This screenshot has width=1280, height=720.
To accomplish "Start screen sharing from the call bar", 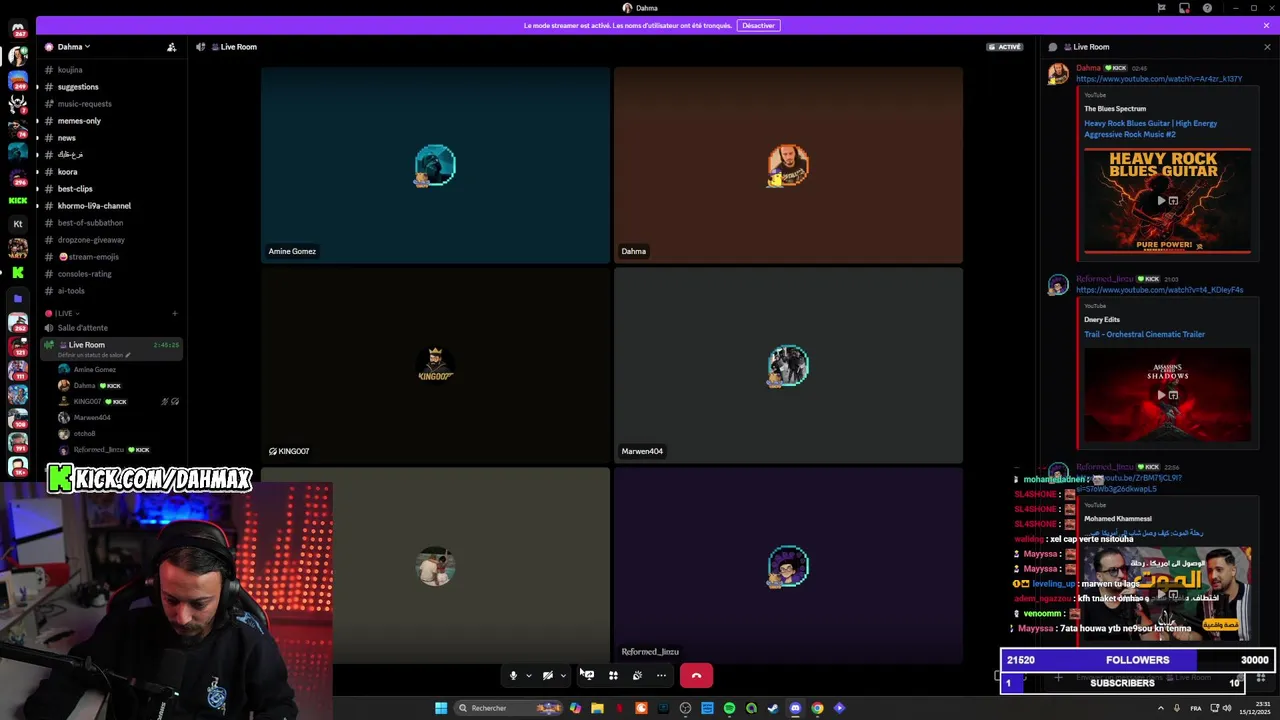I will tap(588, 676).
